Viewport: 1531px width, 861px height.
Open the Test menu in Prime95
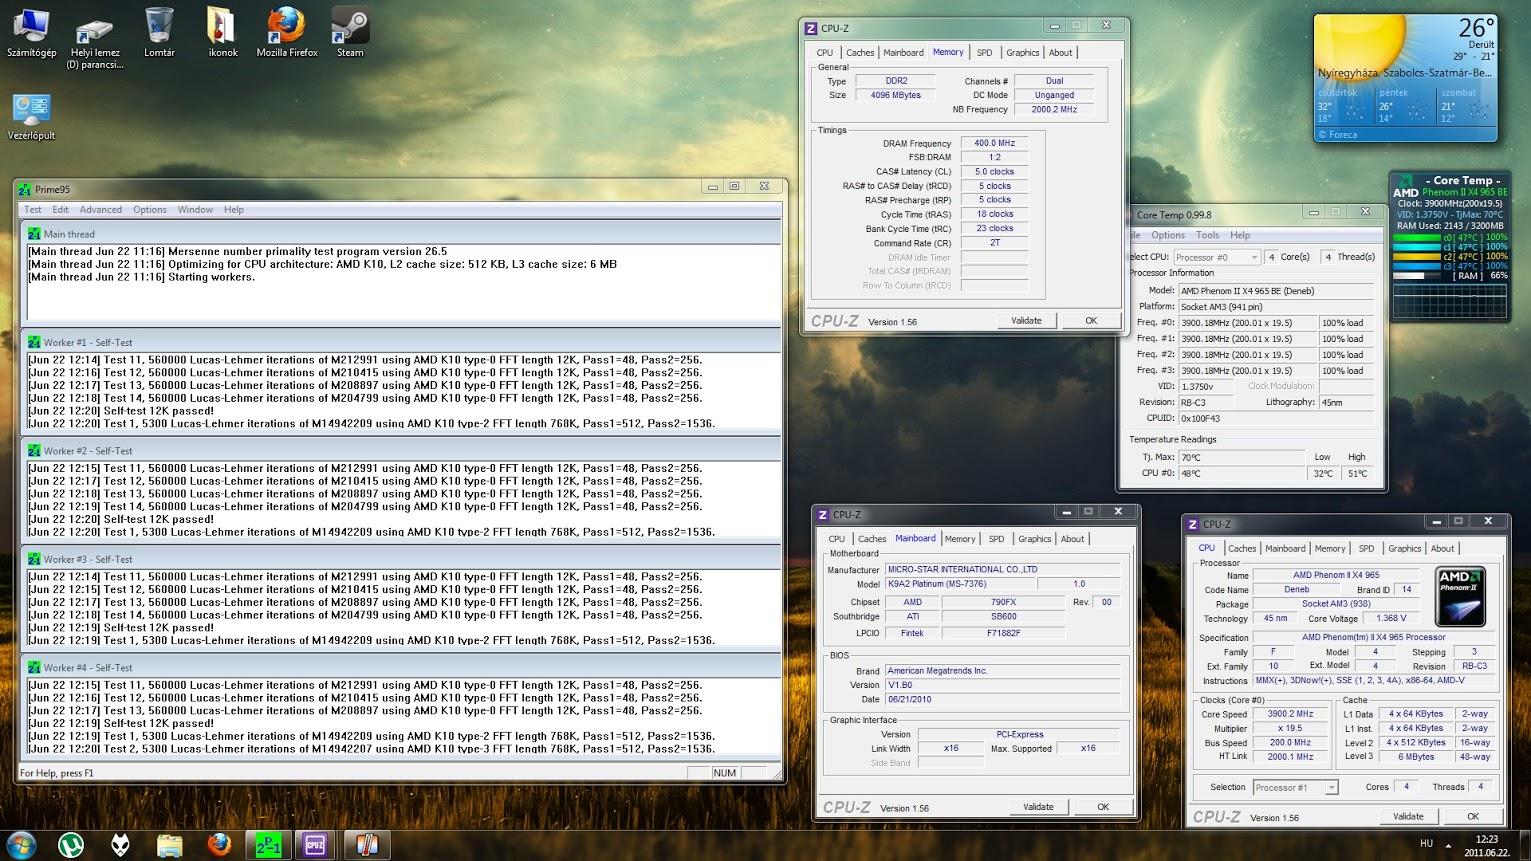coord(33,210)
